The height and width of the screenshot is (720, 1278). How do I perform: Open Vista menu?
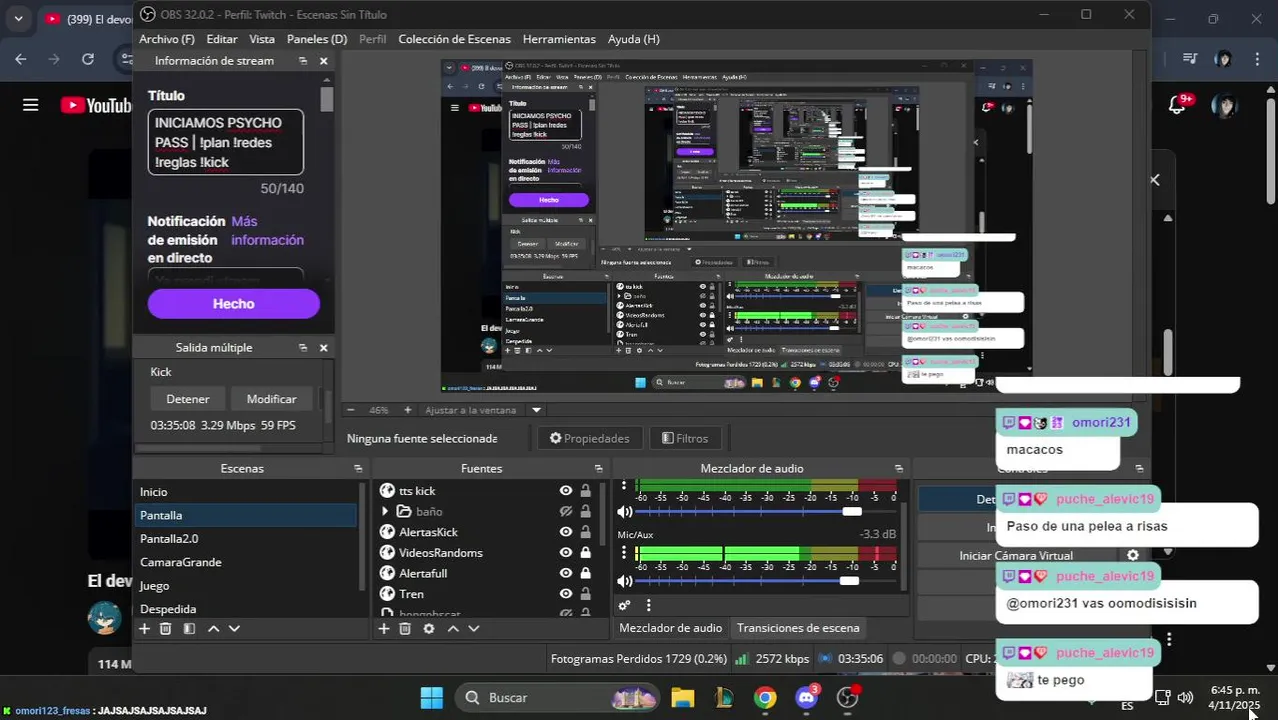[x=262, y=39]
